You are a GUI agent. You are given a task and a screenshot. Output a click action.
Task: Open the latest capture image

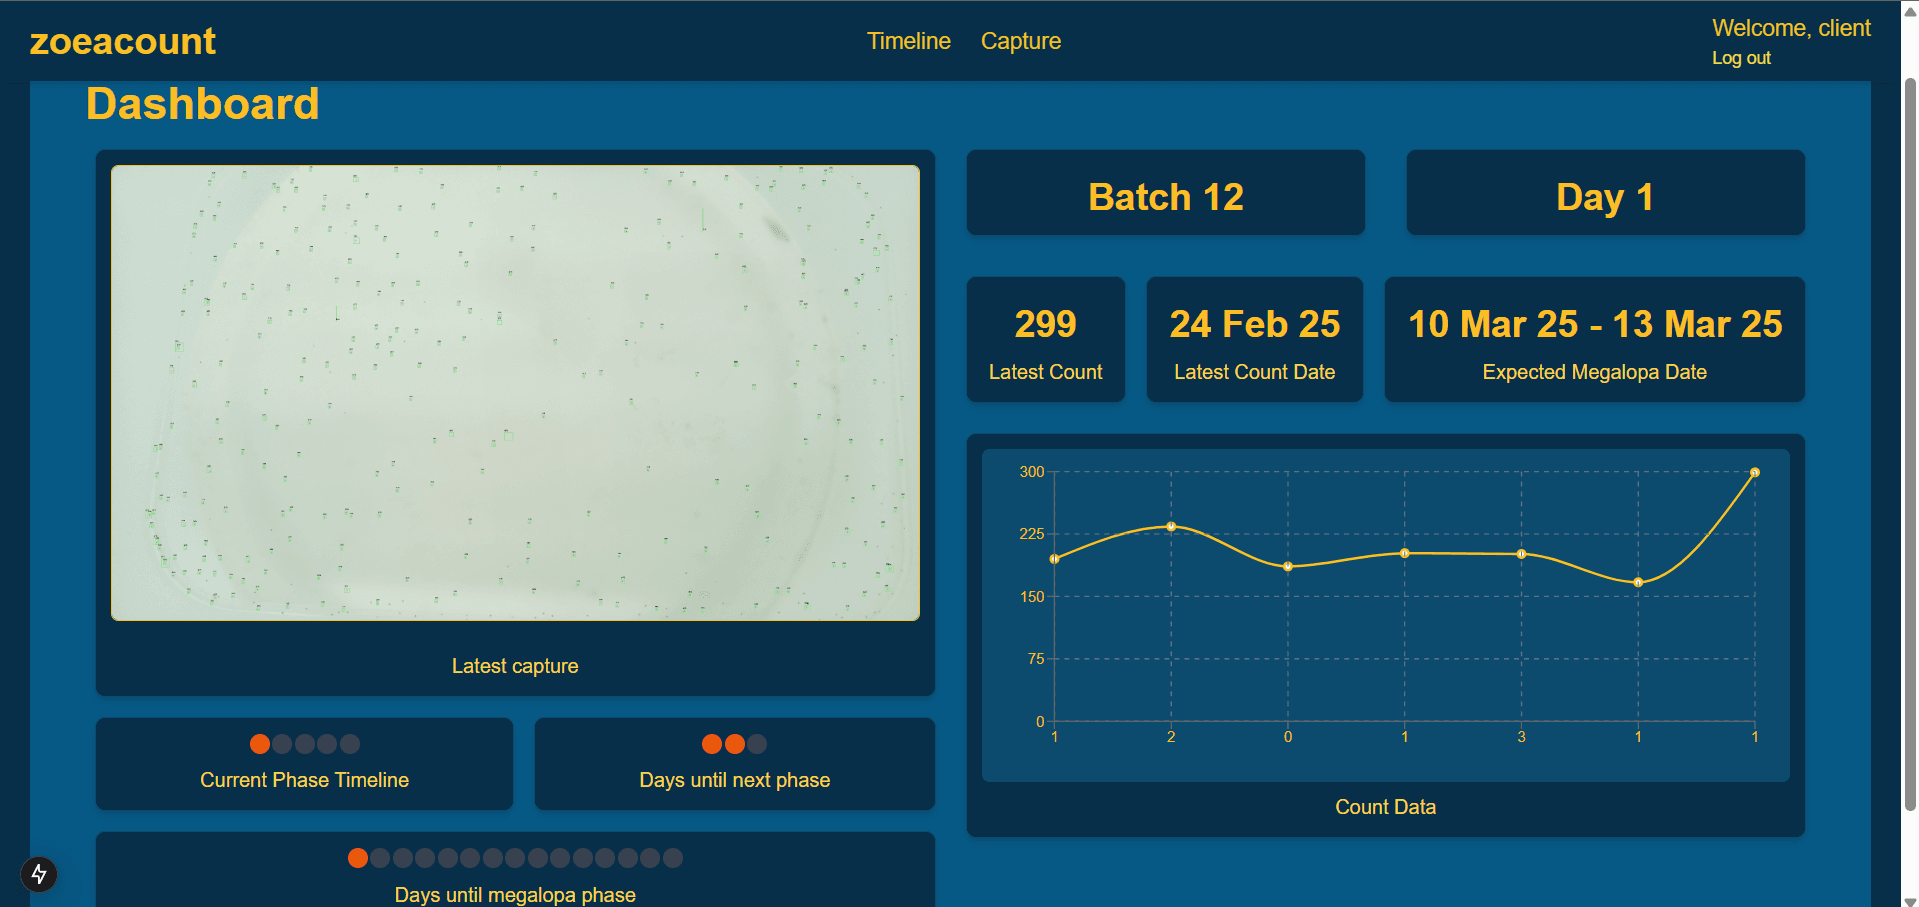tap(515, 393)
